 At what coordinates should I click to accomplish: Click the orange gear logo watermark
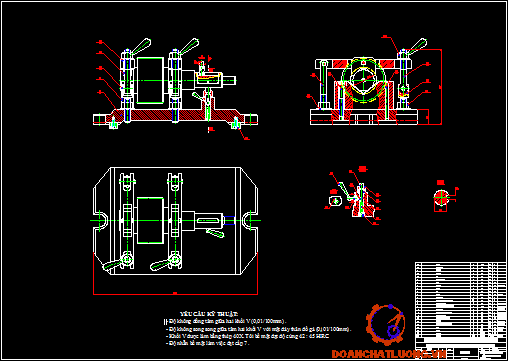385,324
